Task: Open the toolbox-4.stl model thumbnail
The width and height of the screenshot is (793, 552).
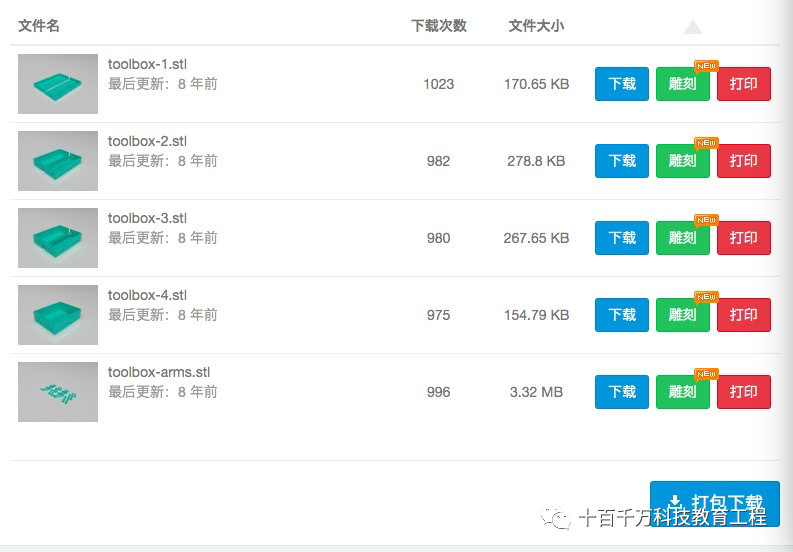Action: tap(58, 315)
